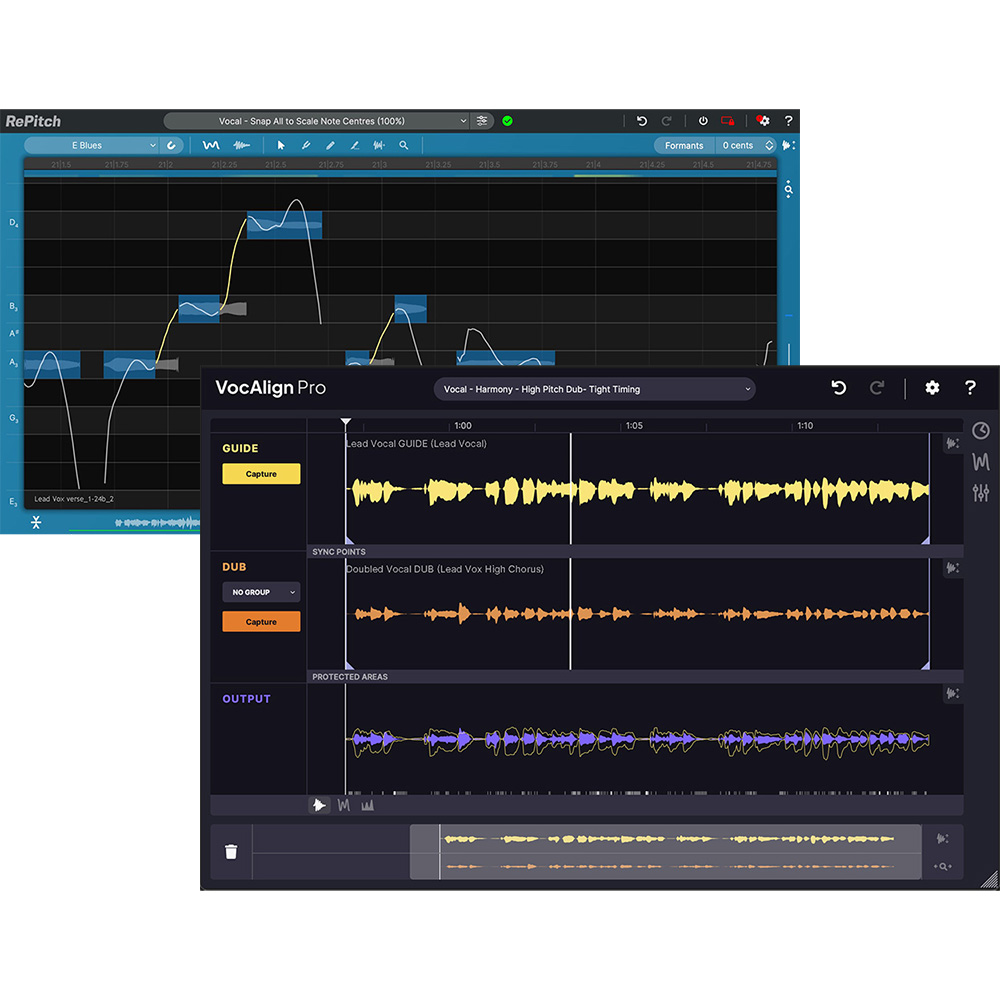This screenshot has width=1000, height=1000.
Task: Click the trash delete icon in VocAlign
Action: 231,851
